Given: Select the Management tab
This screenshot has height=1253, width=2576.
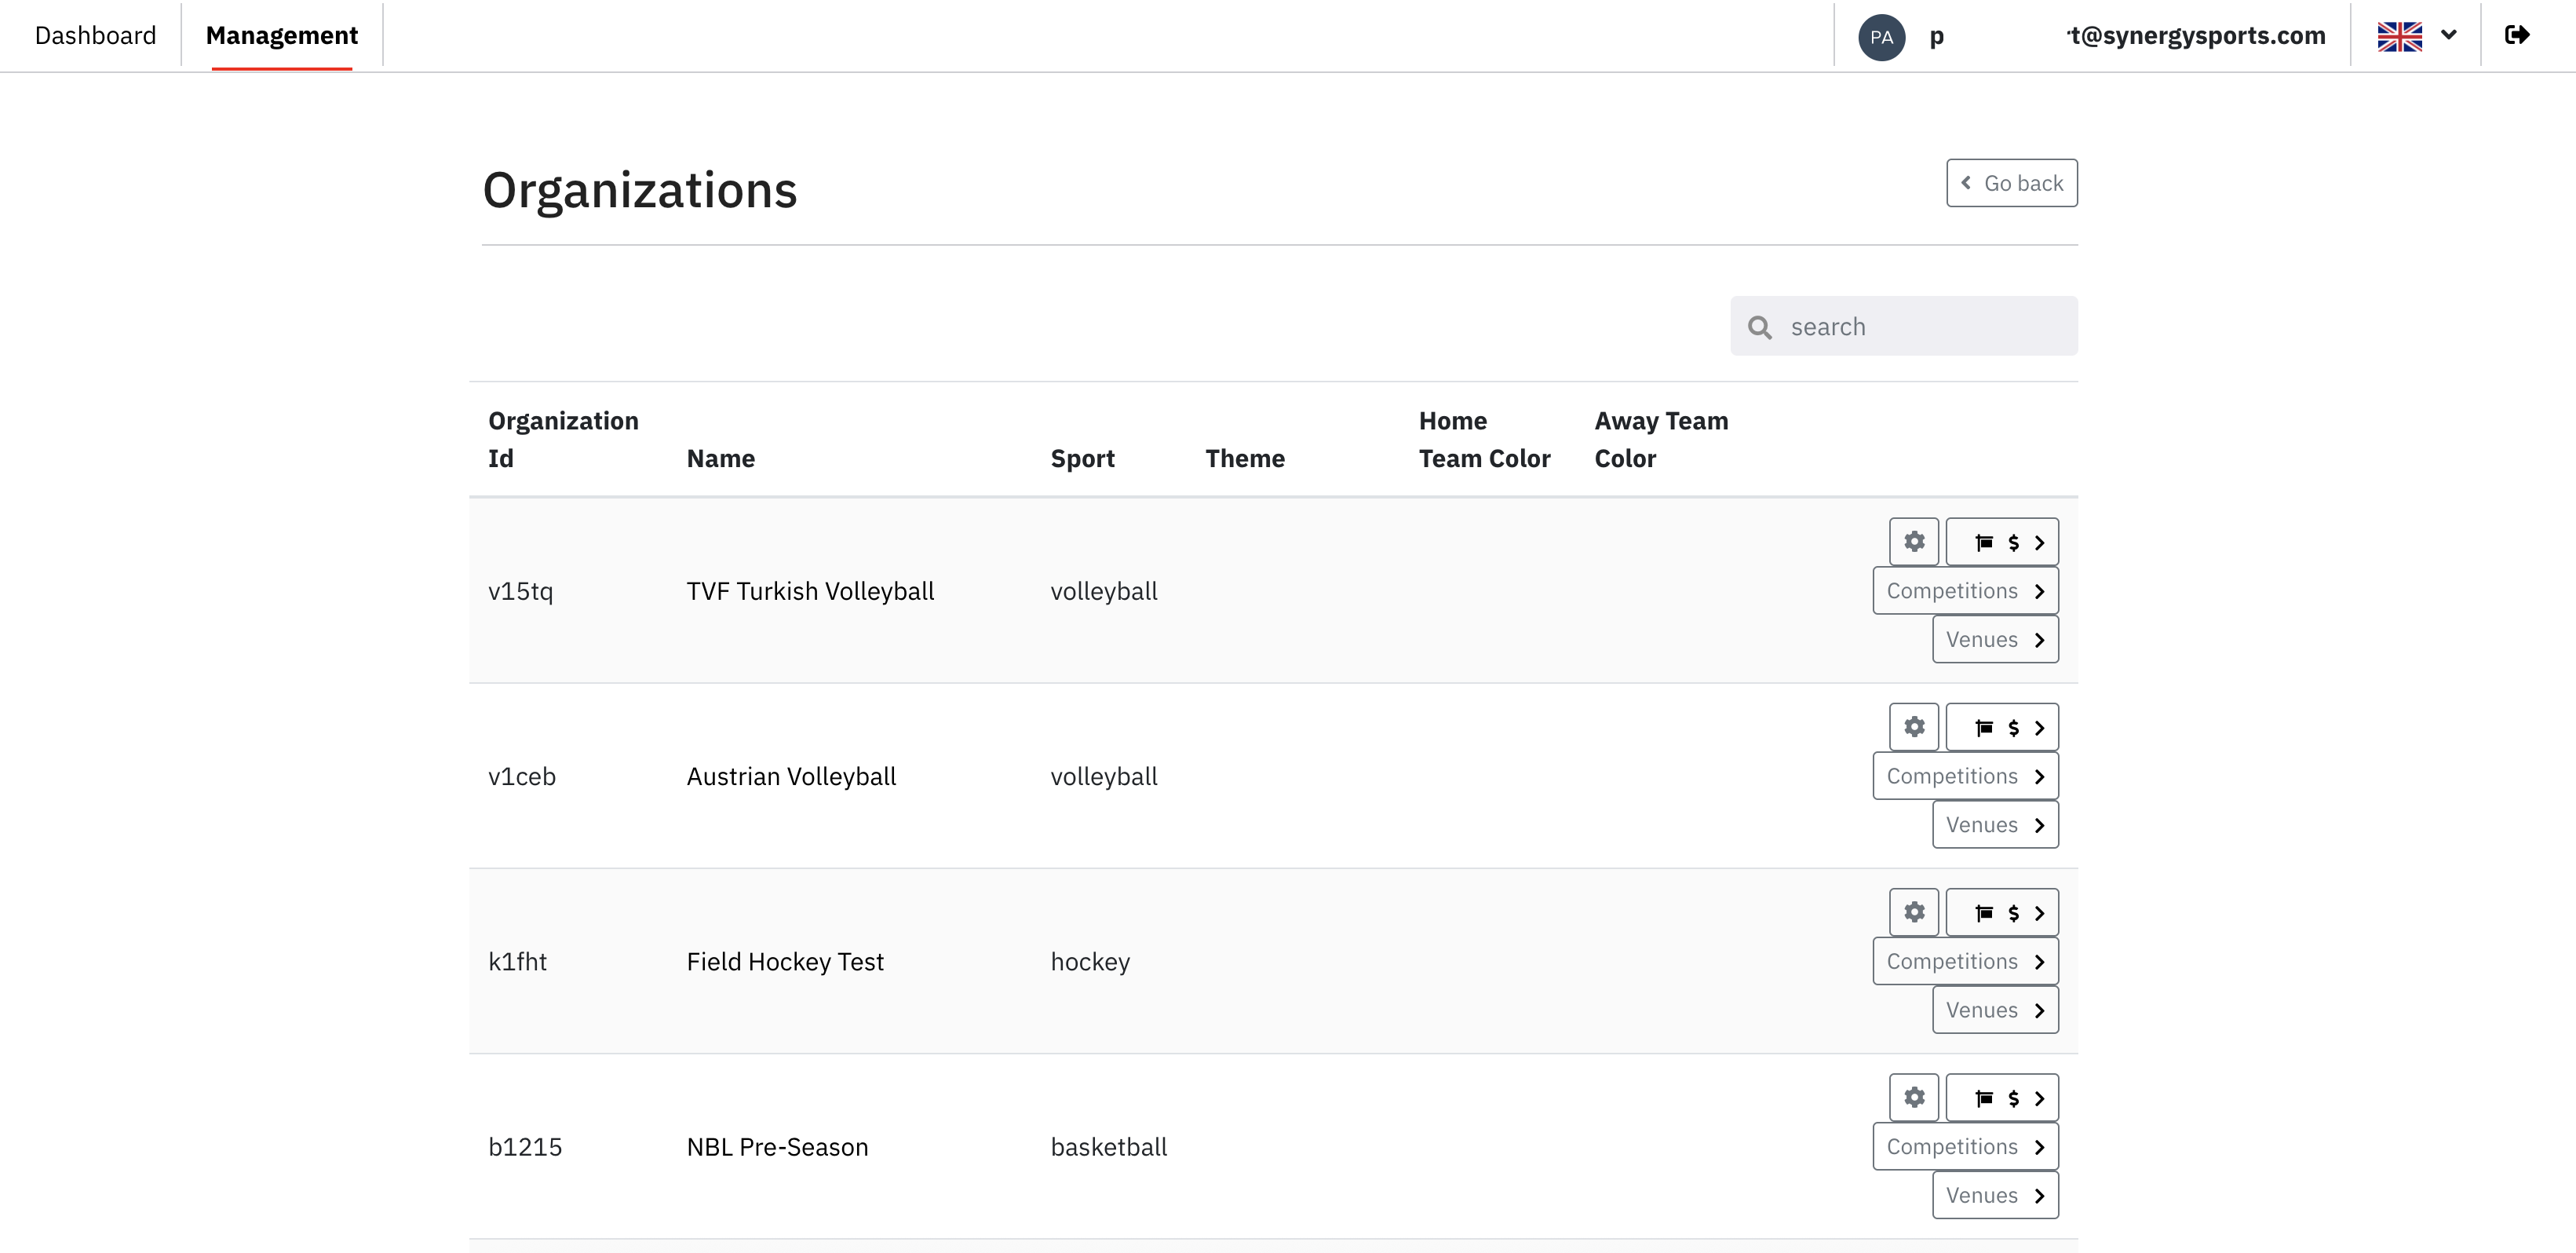Looking at the screenshot, I should pyautogui.click(x=281, y=36).
